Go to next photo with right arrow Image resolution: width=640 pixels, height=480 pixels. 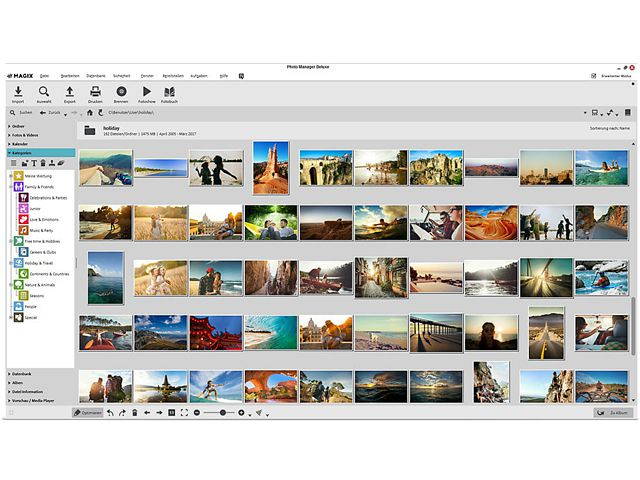click(159, 413)
